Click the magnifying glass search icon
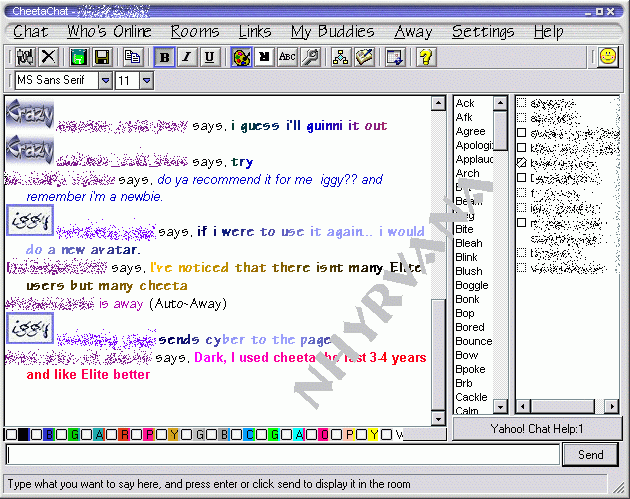 pyautogui.click(x=310, y=57)
